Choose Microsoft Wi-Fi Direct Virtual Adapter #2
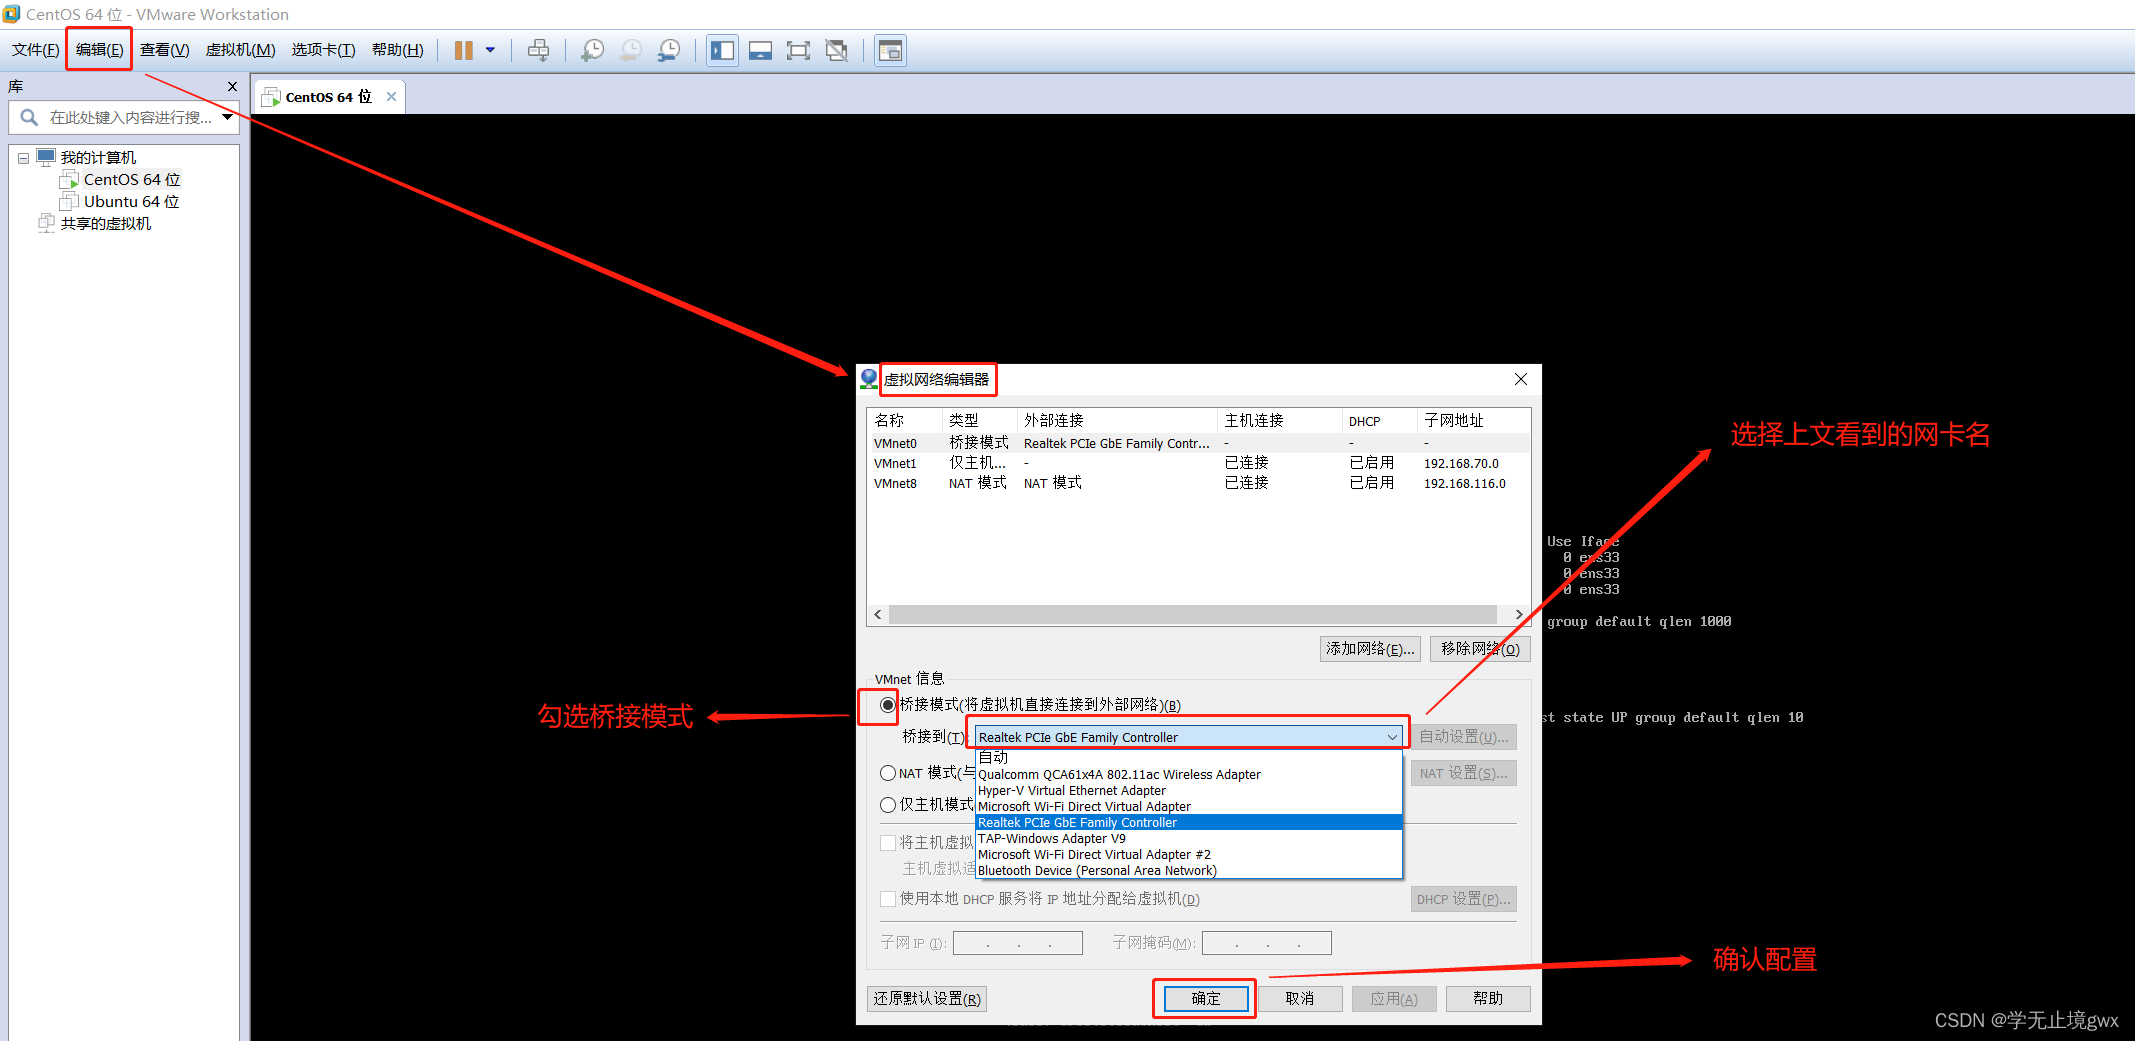Screen dimensions: 2135x1041 pyautogui.click(x=1189, y=854)
